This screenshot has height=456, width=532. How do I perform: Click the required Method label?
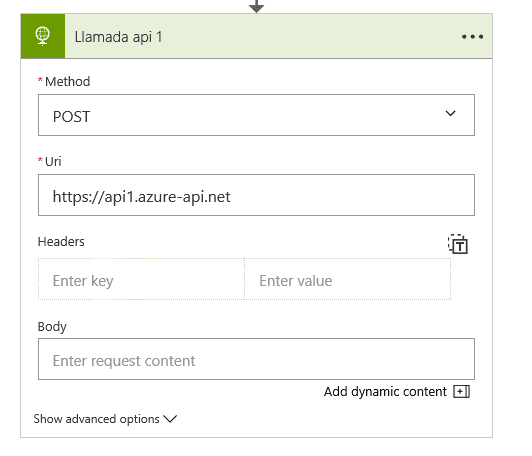pyautogui.click(x=64, y=81)
